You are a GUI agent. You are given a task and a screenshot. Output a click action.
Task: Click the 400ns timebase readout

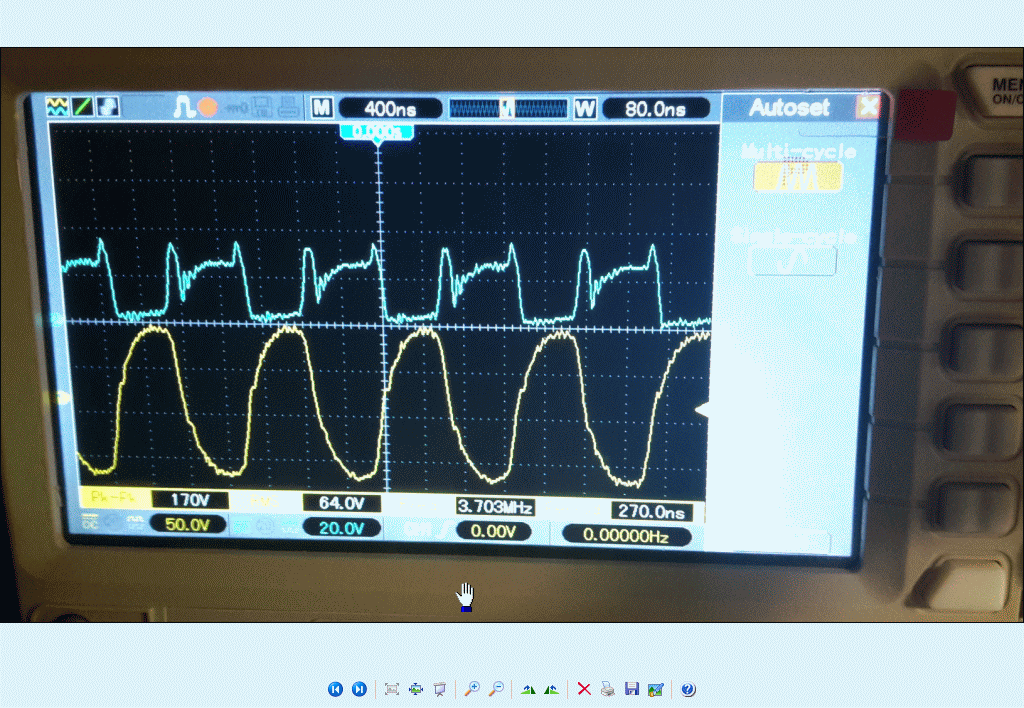point(390,108)
